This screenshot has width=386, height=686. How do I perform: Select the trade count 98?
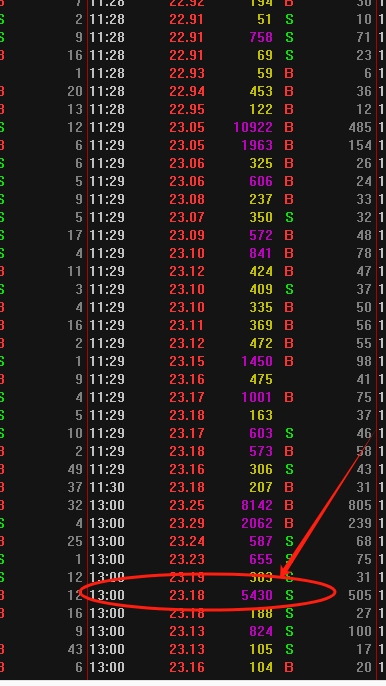pyautogui.click(x=364, y=361)
